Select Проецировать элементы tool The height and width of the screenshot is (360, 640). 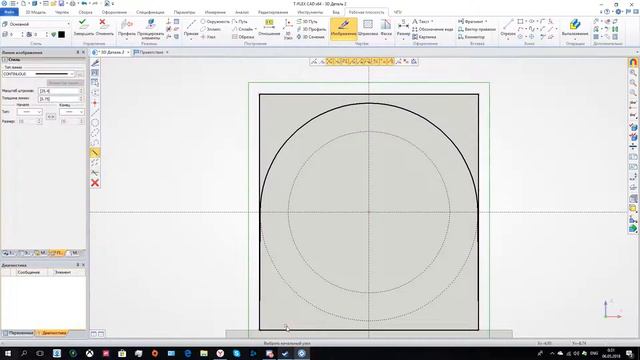pyautogui.click(x=150, y=29)
